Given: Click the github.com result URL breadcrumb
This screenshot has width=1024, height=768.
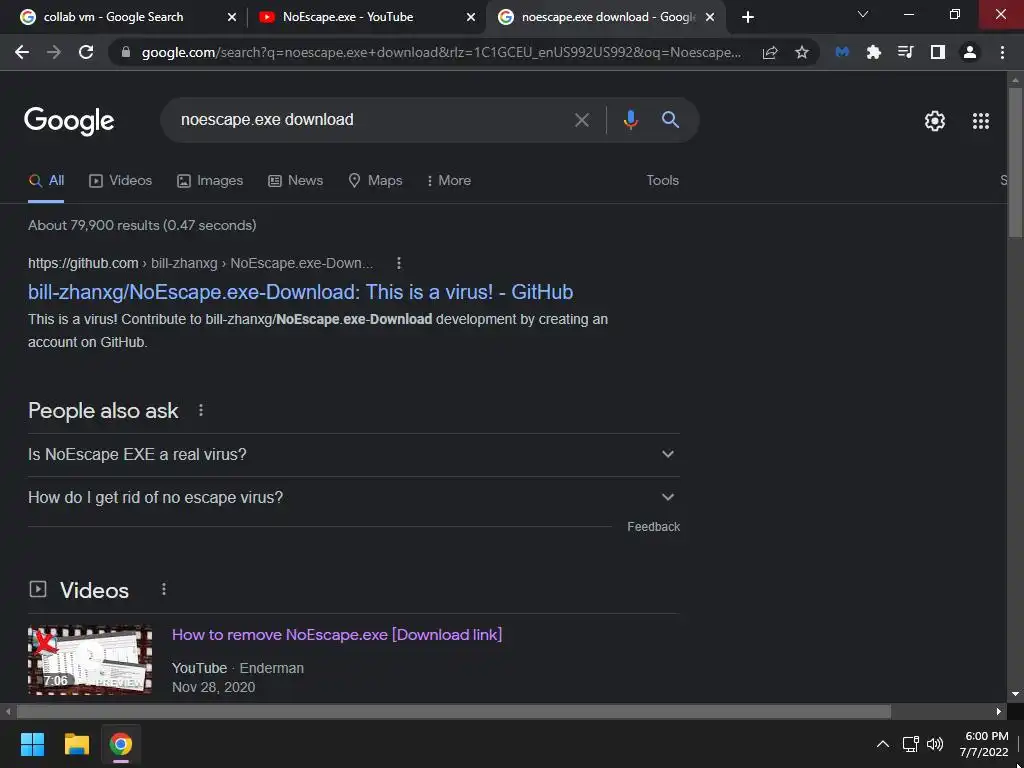Looking at the screenshot, I should (200, 263).
